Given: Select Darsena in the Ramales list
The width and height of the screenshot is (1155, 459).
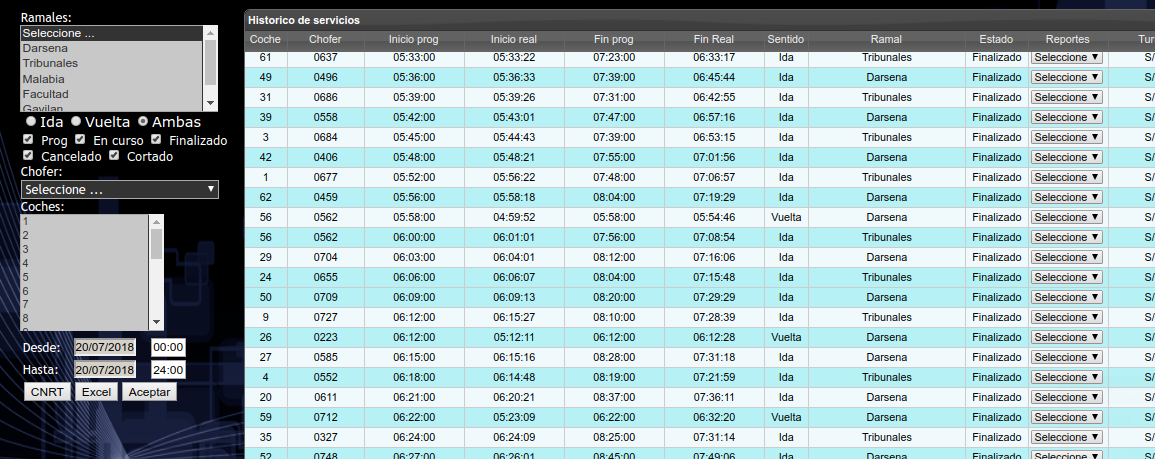Looking at the screenshot, I should pyautogui.click(x=45, y=48).
